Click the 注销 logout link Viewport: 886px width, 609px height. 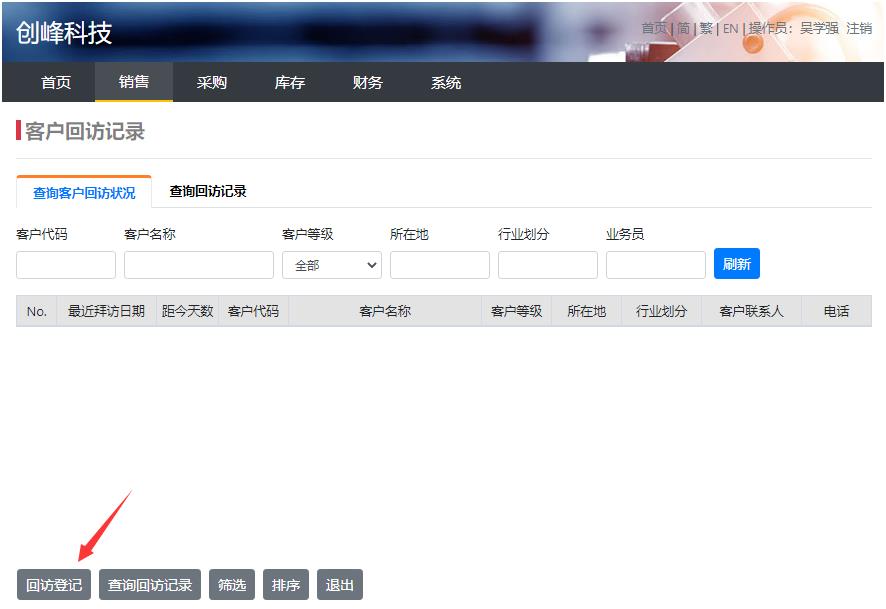pyautogui.click(x=859, y=28)
